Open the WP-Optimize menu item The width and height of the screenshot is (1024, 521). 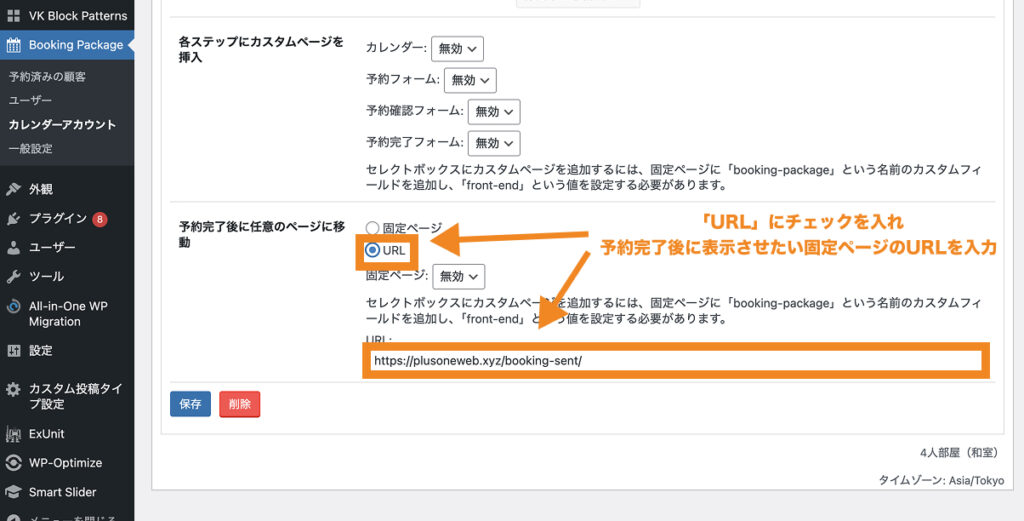pyautogui.click(x=65, y=463)
